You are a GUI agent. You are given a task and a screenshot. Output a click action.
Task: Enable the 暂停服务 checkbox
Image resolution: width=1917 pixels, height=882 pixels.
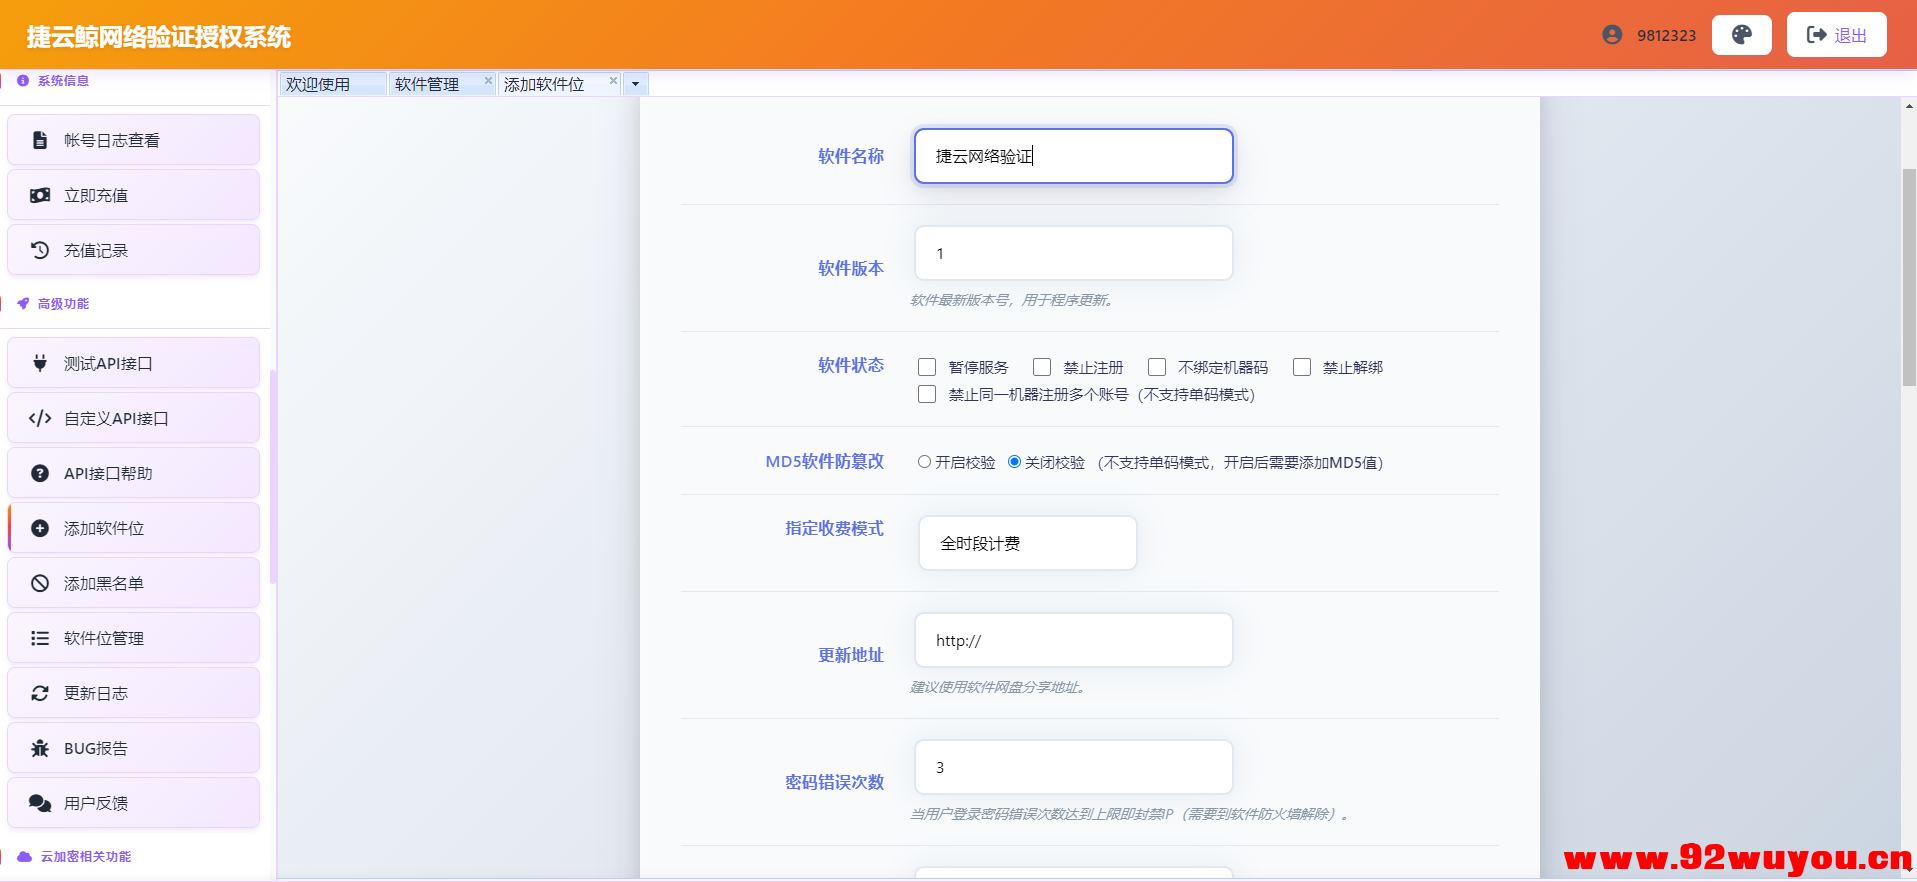point(927,367)
